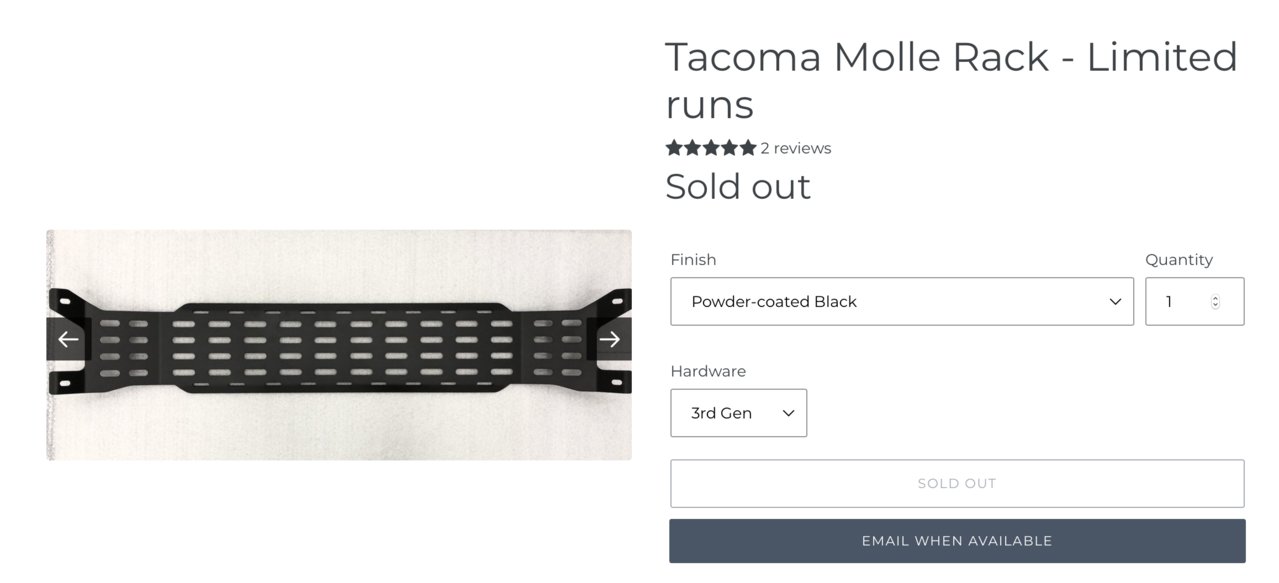The image size is (1279, 583).
Task: Click the chevron on Hardware selector
Action: pos(788,413)
